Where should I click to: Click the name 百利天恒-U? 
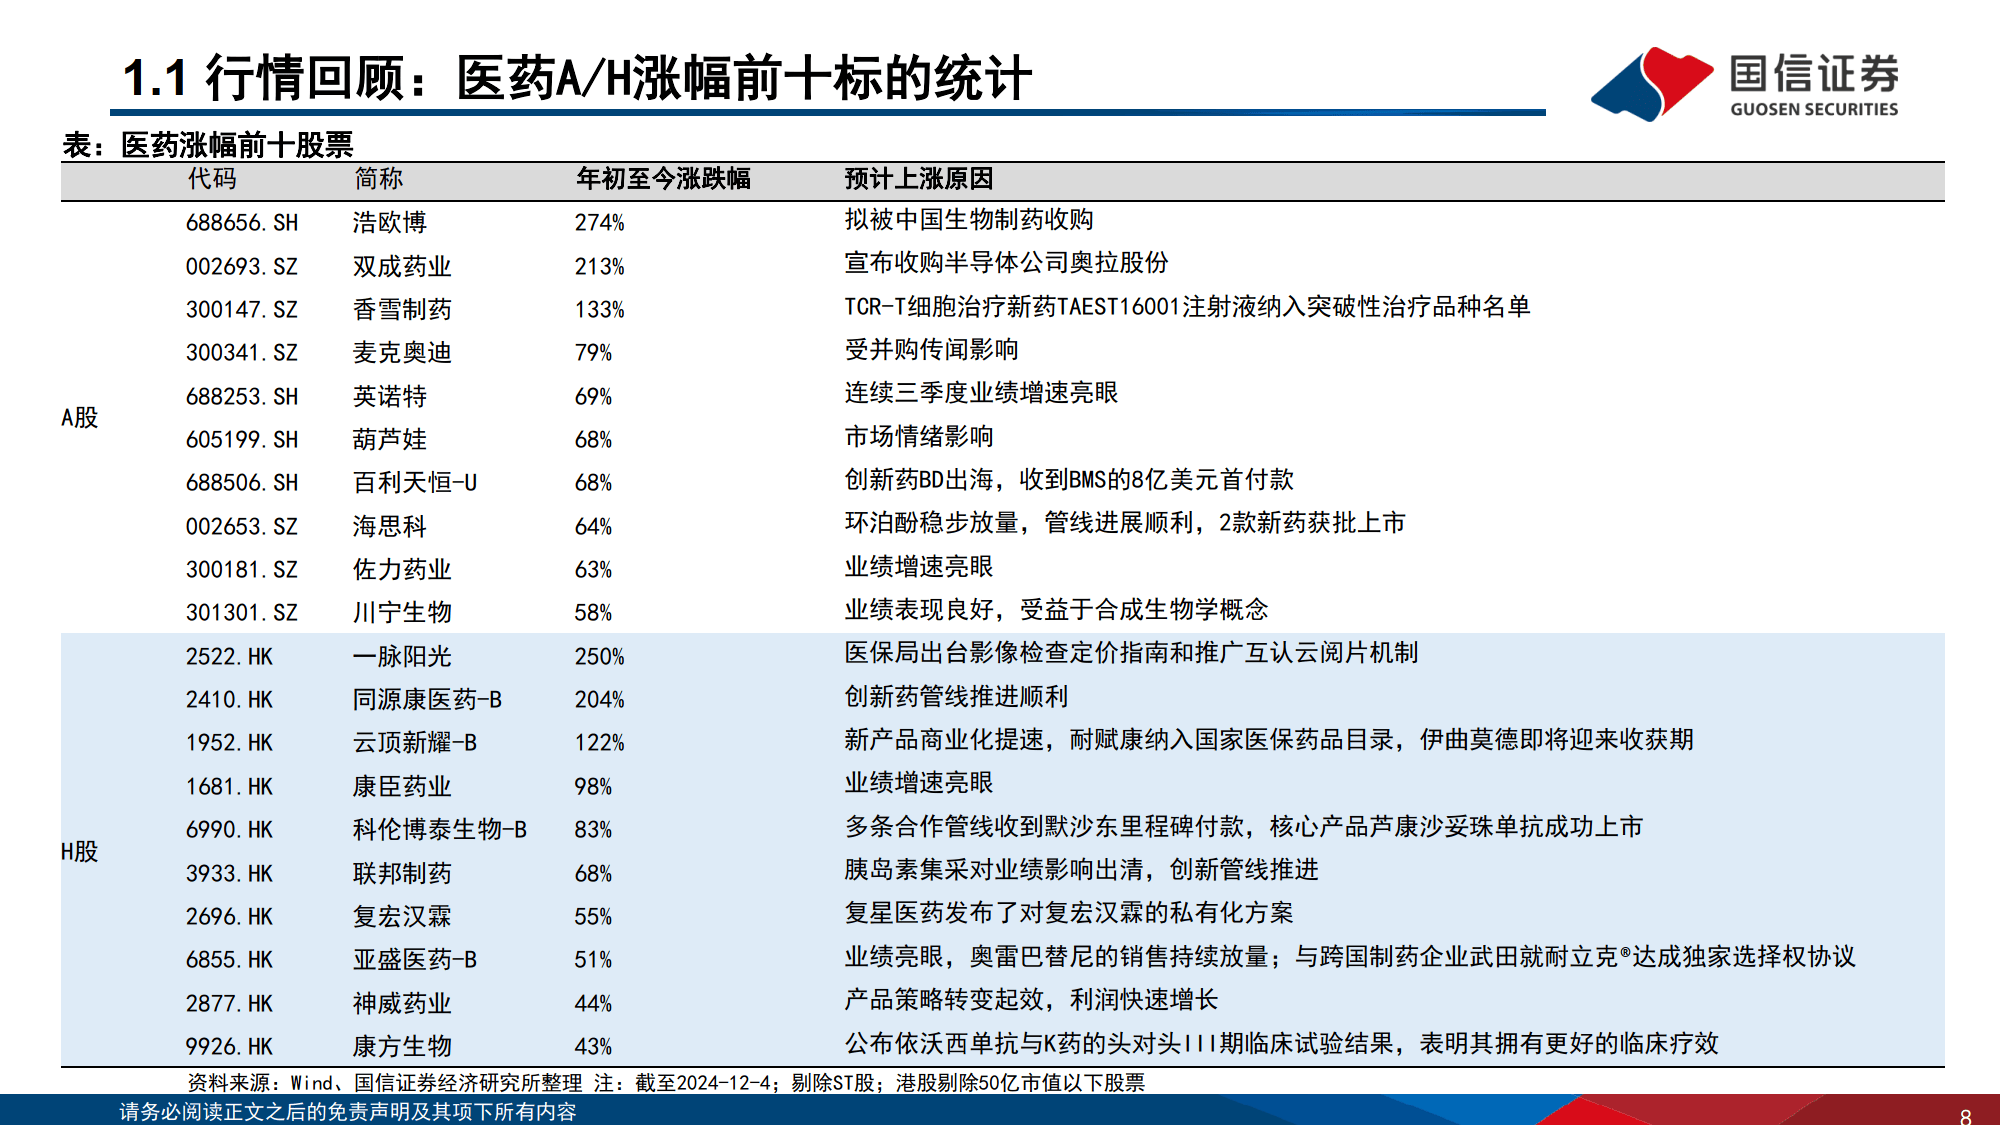click(x=415, y=482)
